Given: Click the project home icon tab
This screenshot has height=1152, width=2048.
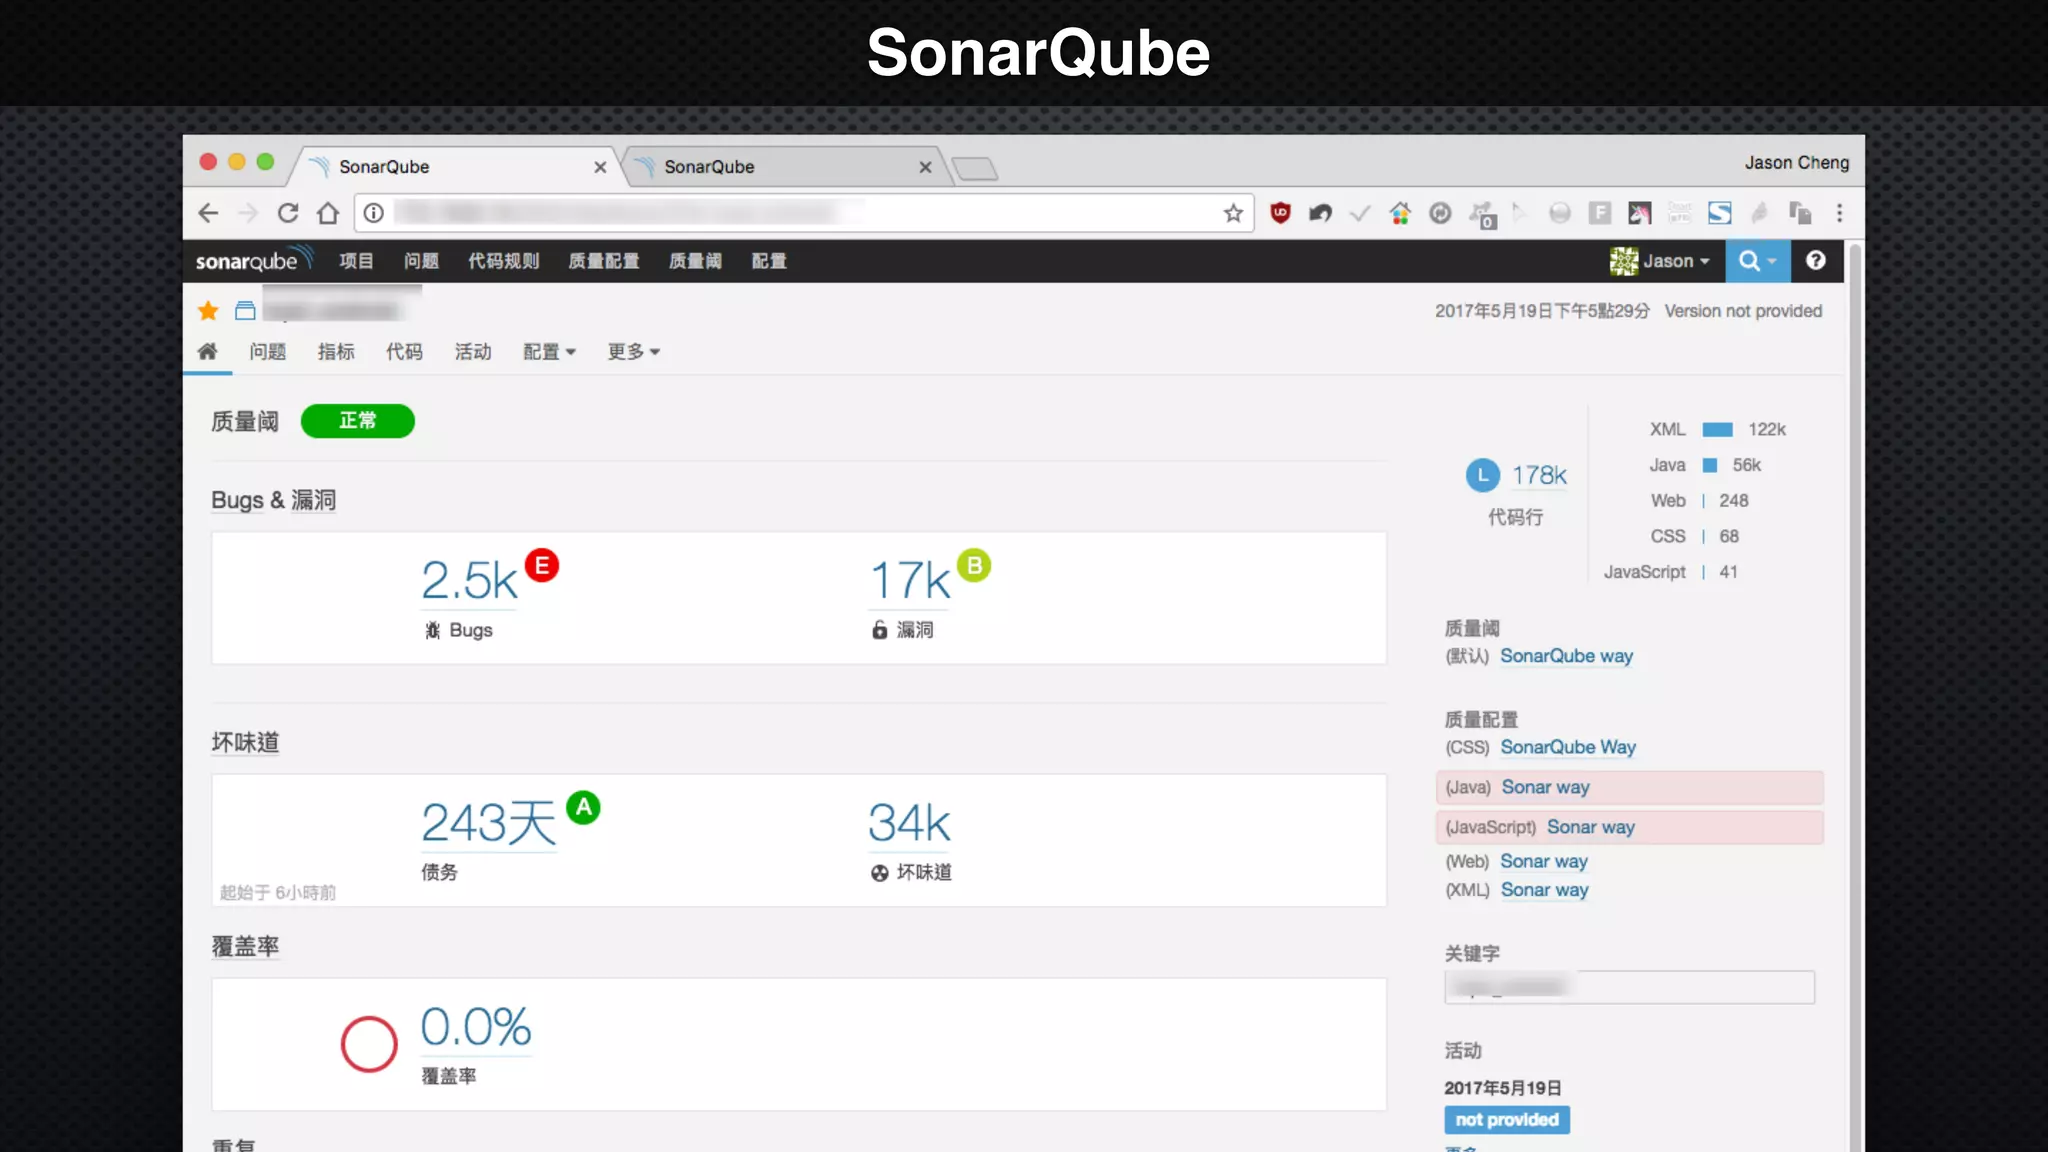Looking at the screenshot, I should point(207,351).
